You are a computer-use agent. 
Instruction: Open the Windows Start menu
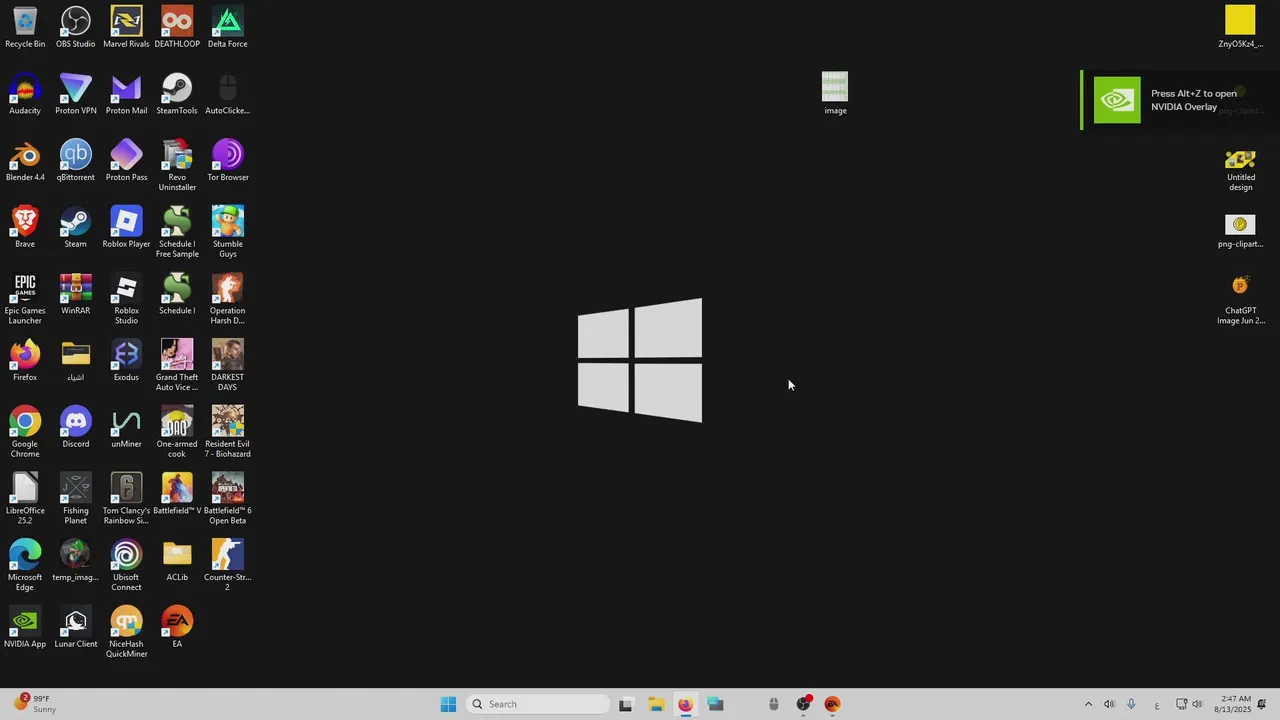point(448,704)
